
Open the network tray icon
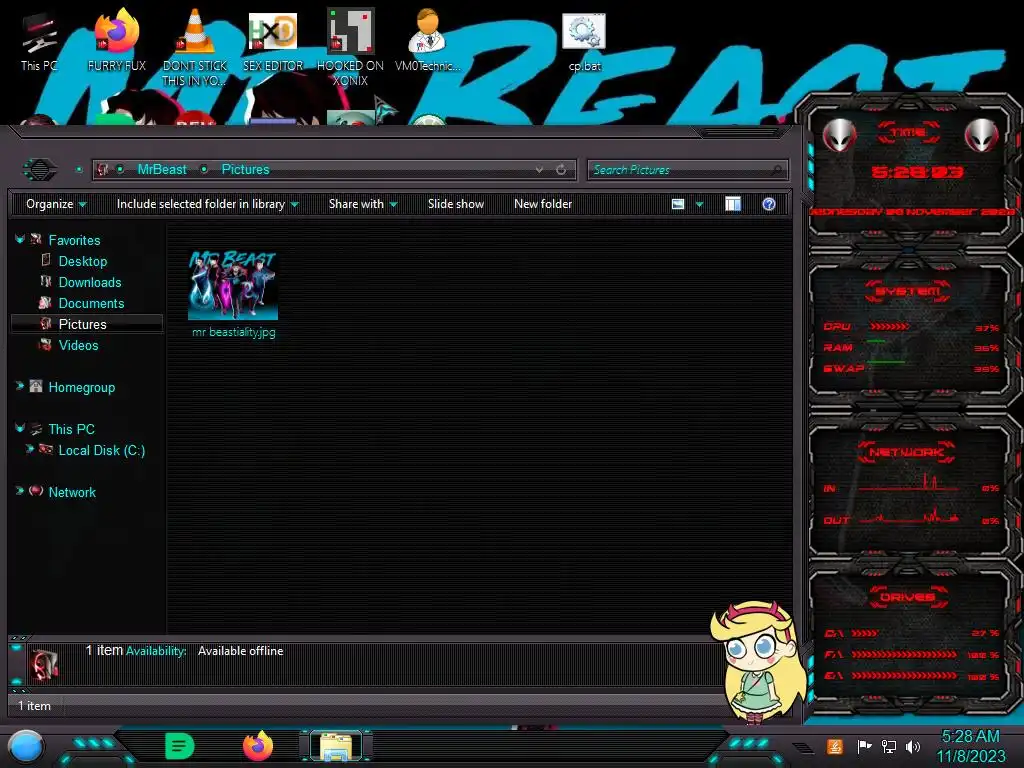[889, 746]
